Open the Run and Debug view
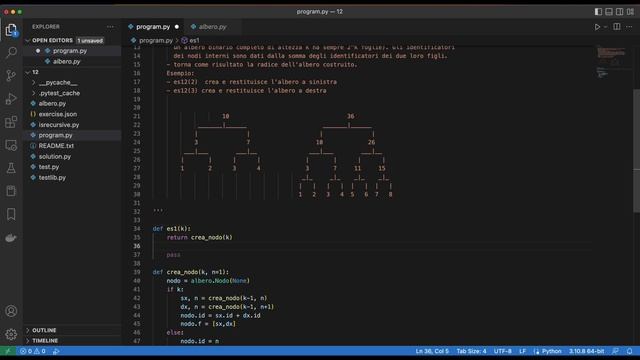640x360 pixels. (x=11, y=98)
